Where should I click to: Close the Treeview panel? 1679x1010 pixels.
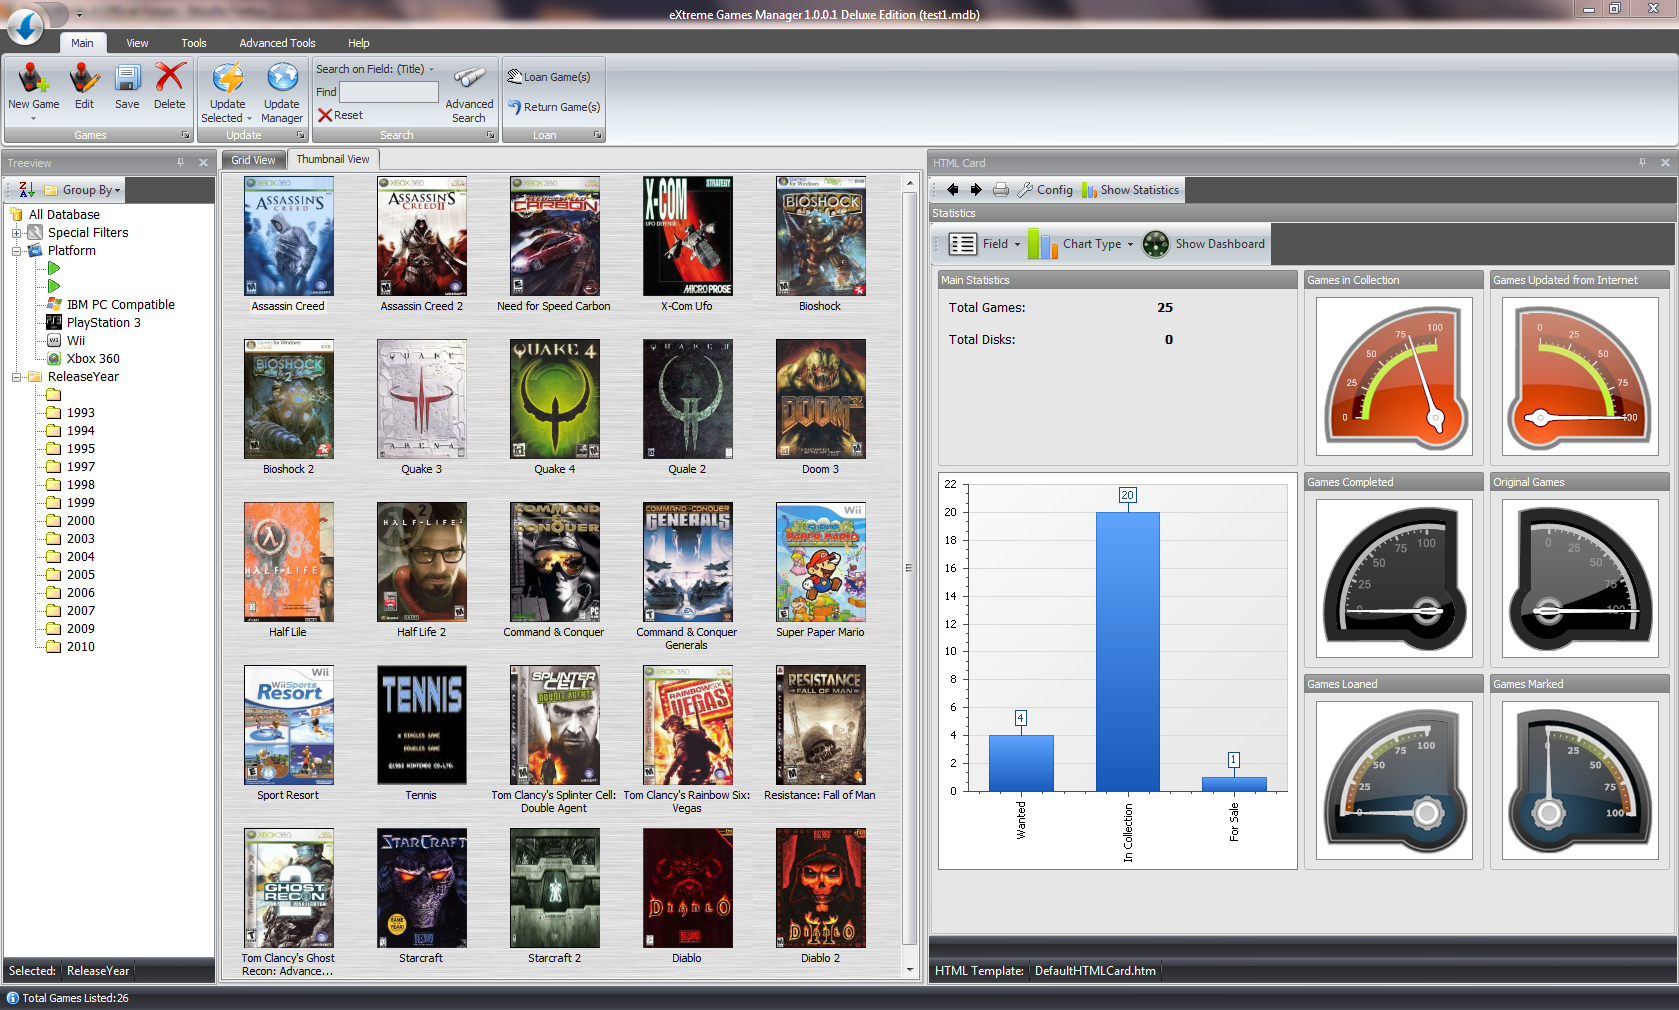pyautogui.click(x=203, y=163)
